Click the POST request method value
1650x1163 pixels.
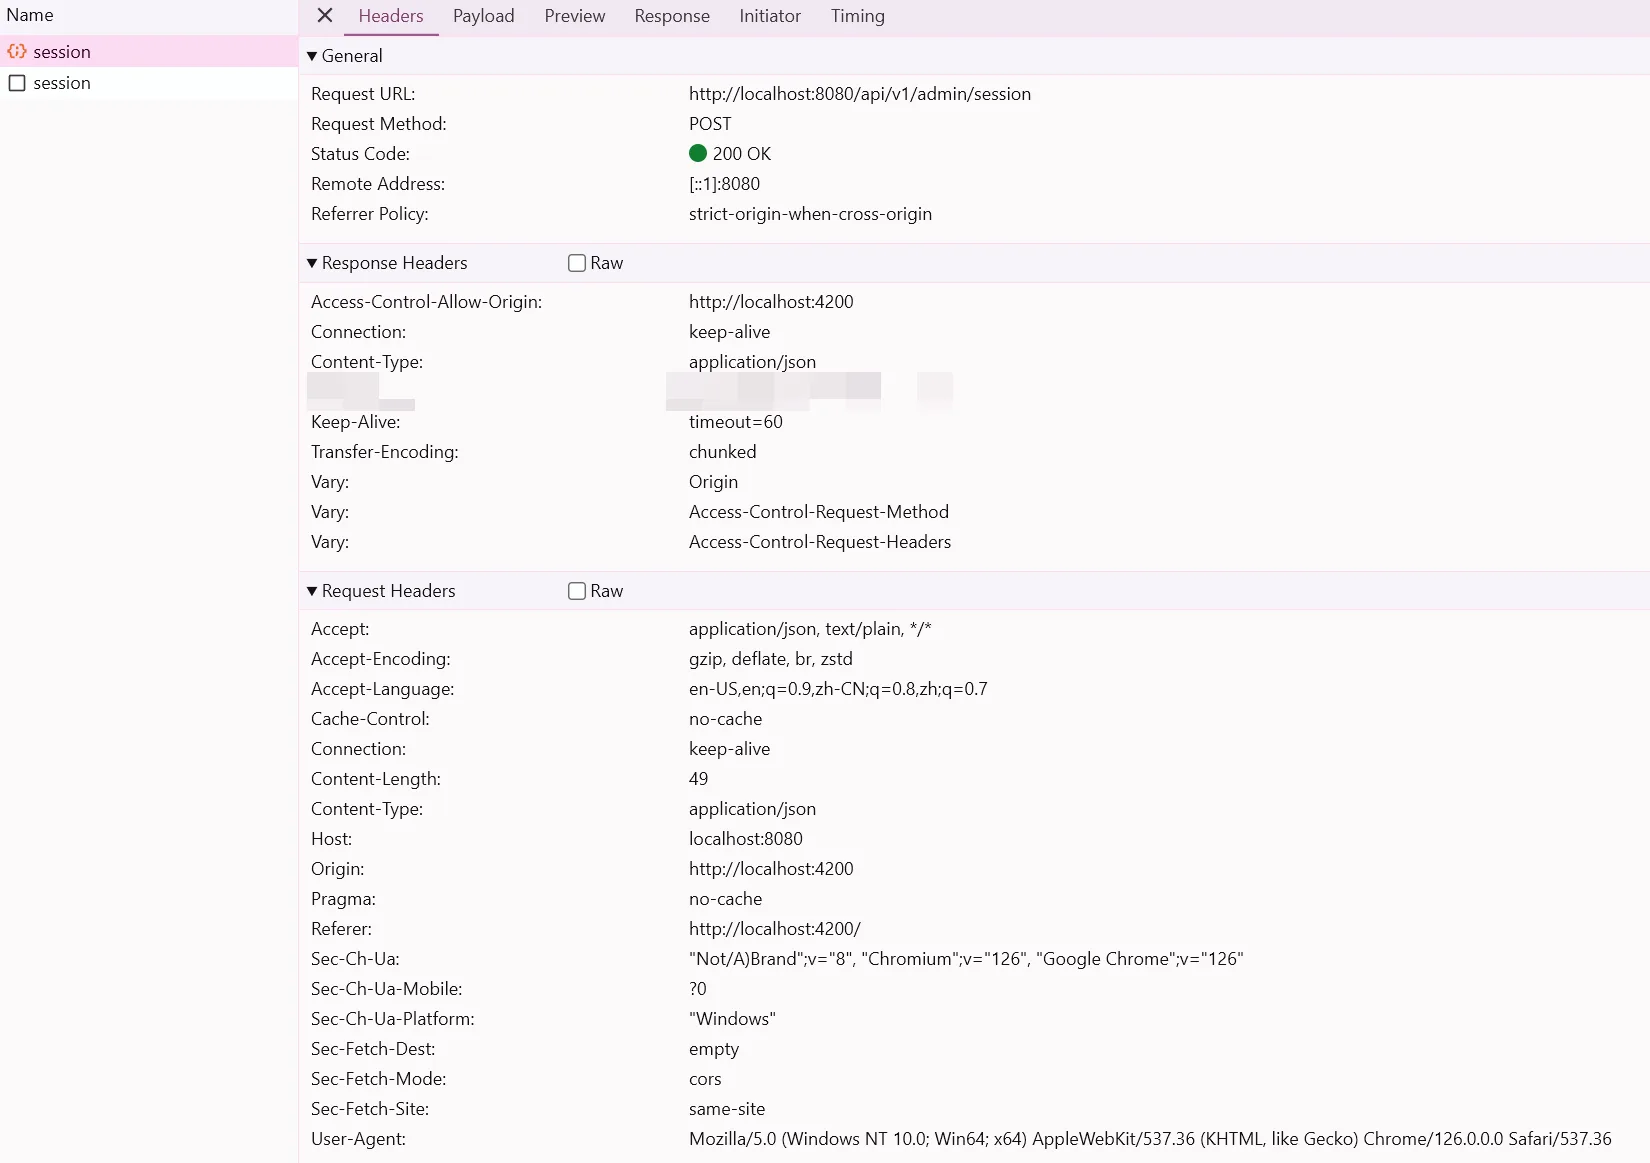(710, 124)
